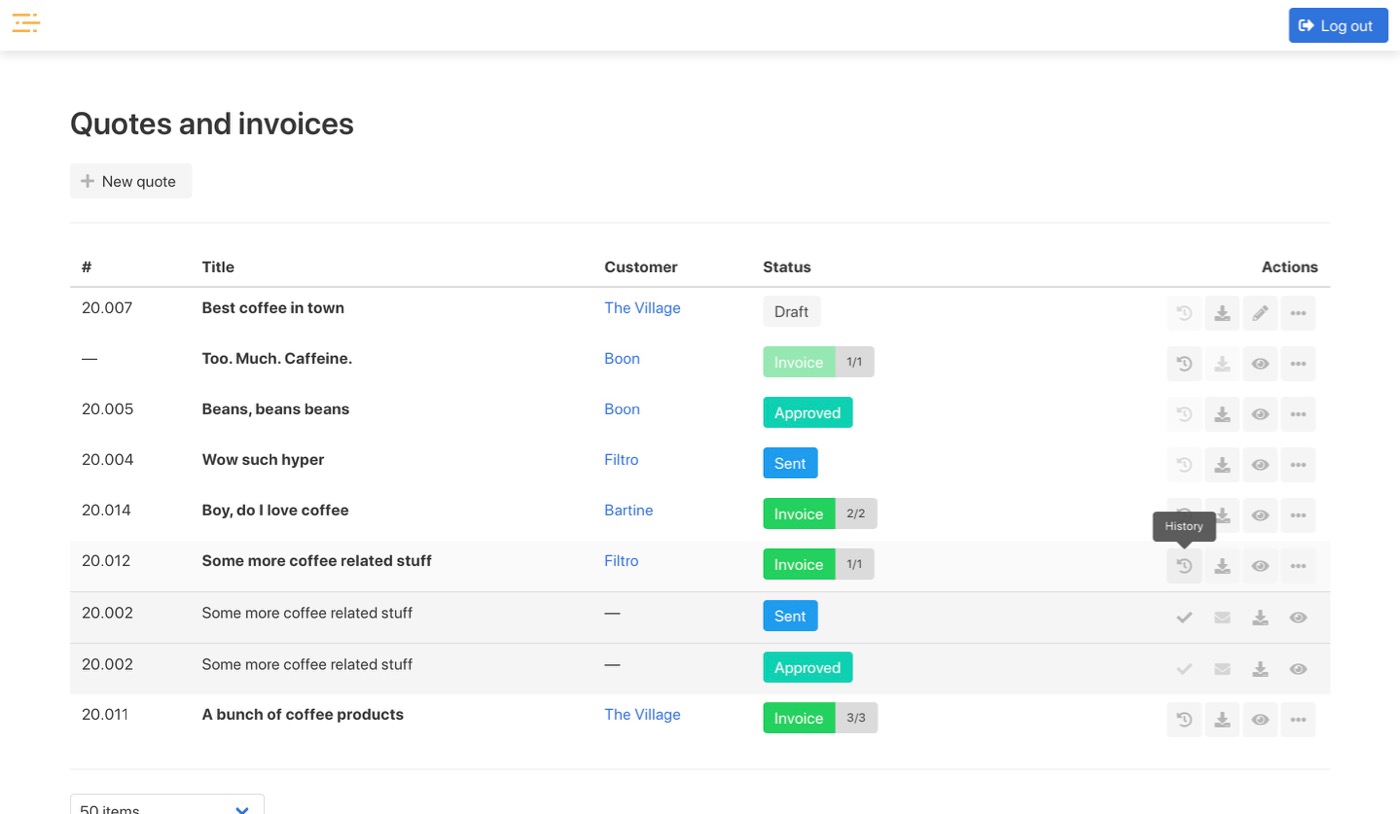Viewport: 1400px width, 814px height.
Task: Click the Invoice 2/2 status badge
Action: pos(820,514)
